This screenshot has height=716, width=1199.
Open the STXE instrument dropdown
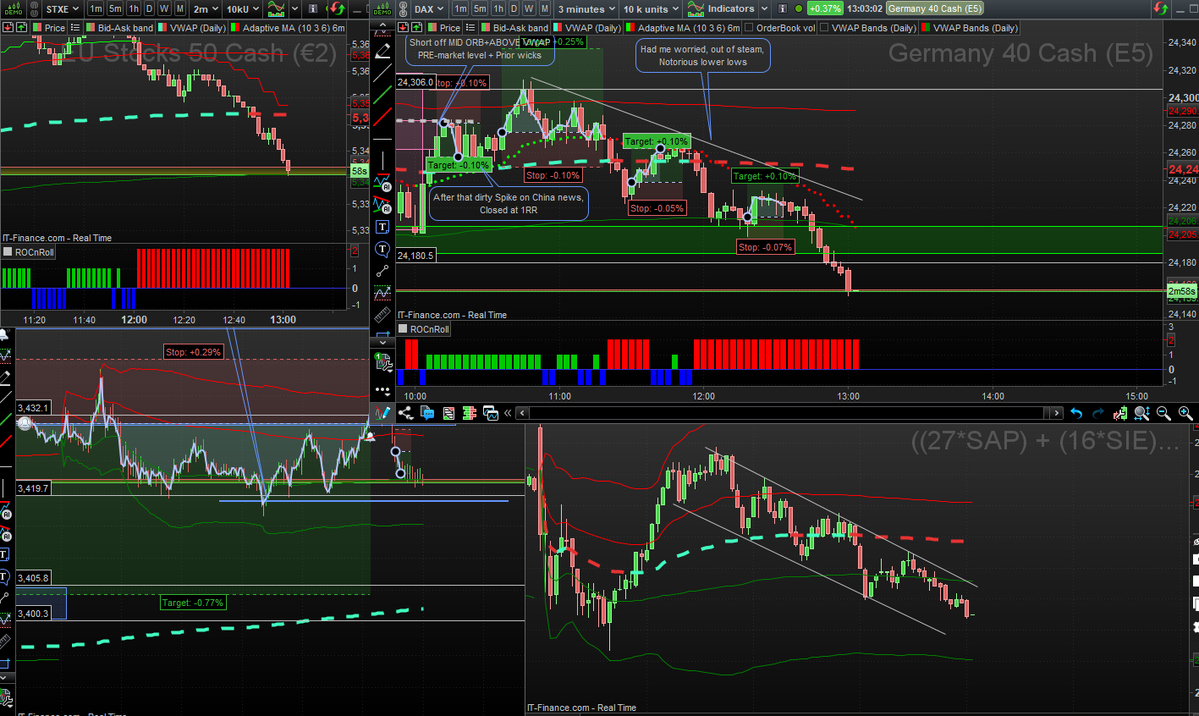[x=61, y=8]
